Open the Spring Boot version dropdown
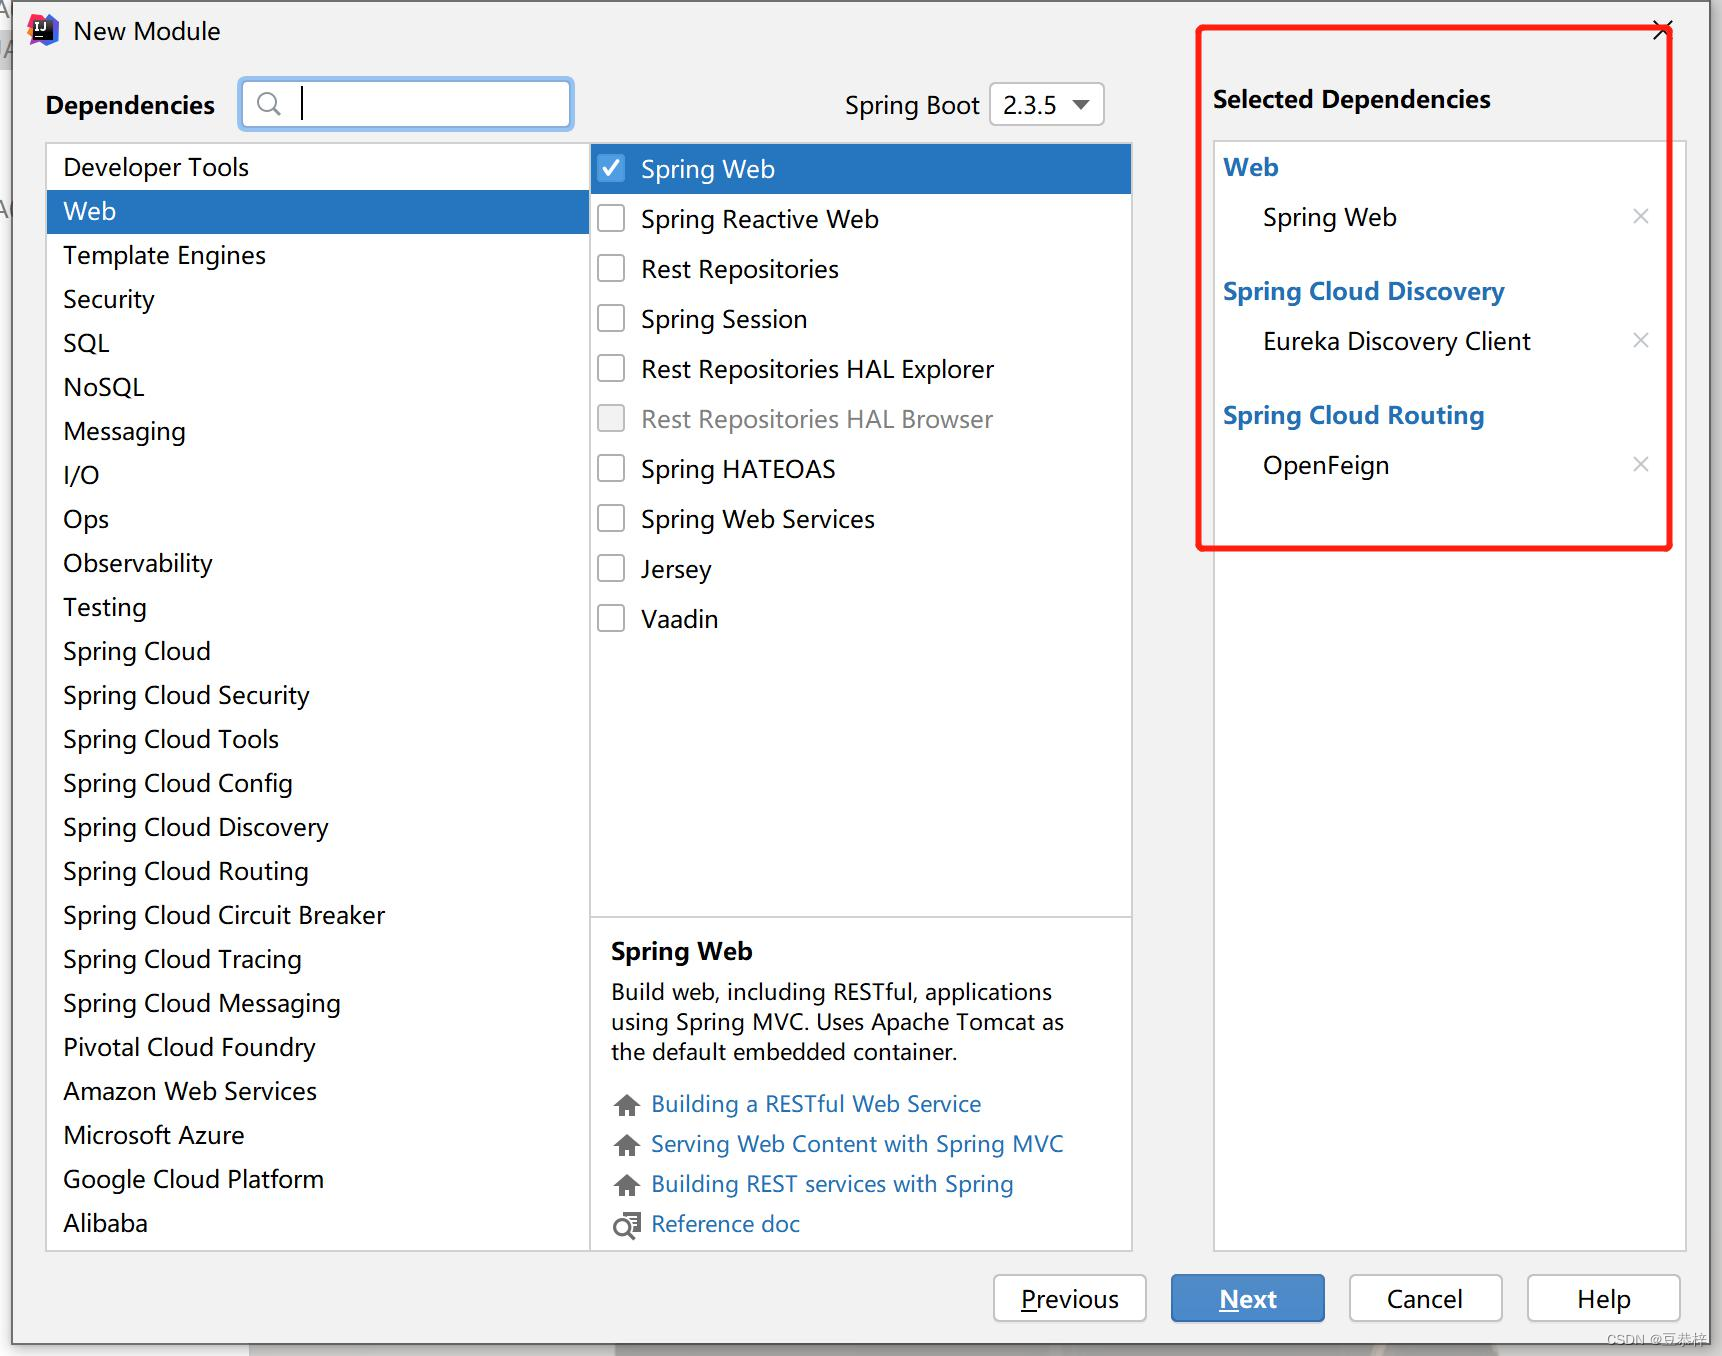This screenshot has height=1356, width=1722. [x=1046, y=104]
